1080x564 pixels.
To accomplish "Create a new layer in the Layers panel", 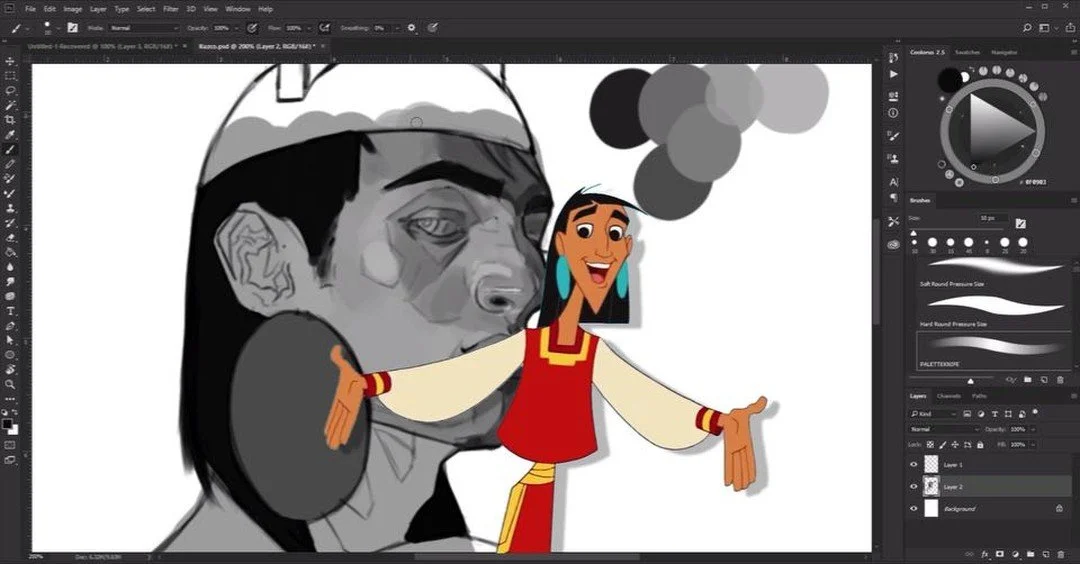I will pyautogui.click(x=1046, y=554).
